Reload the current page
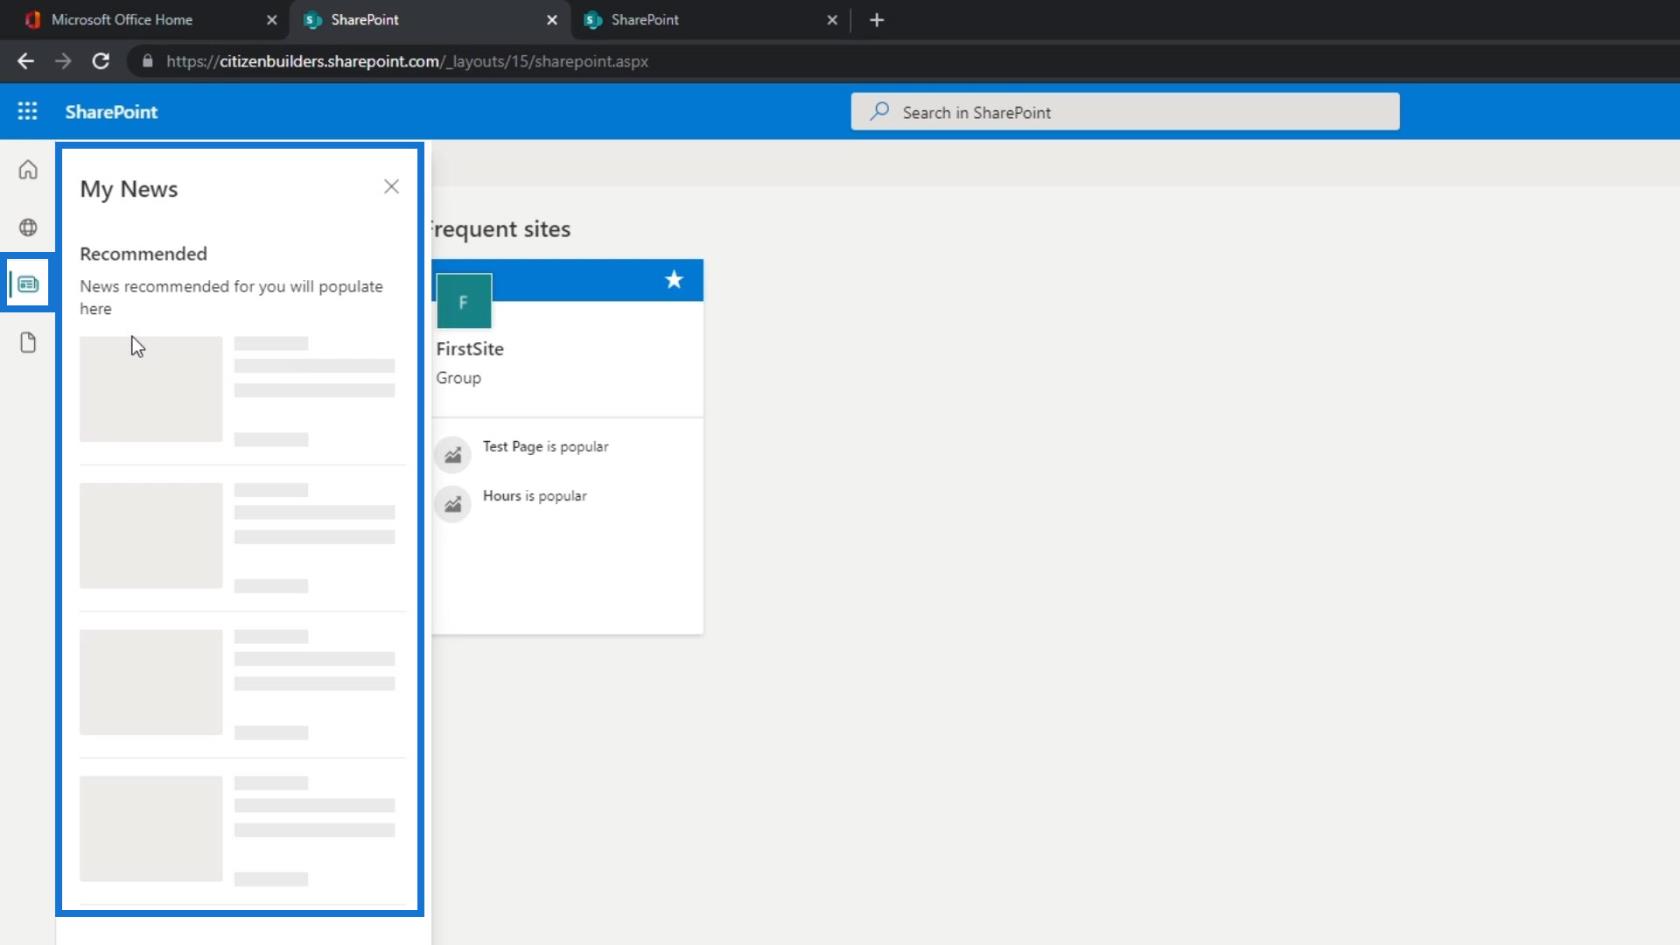The width and height of the screenshot is (1680, 945). point(101,61)
